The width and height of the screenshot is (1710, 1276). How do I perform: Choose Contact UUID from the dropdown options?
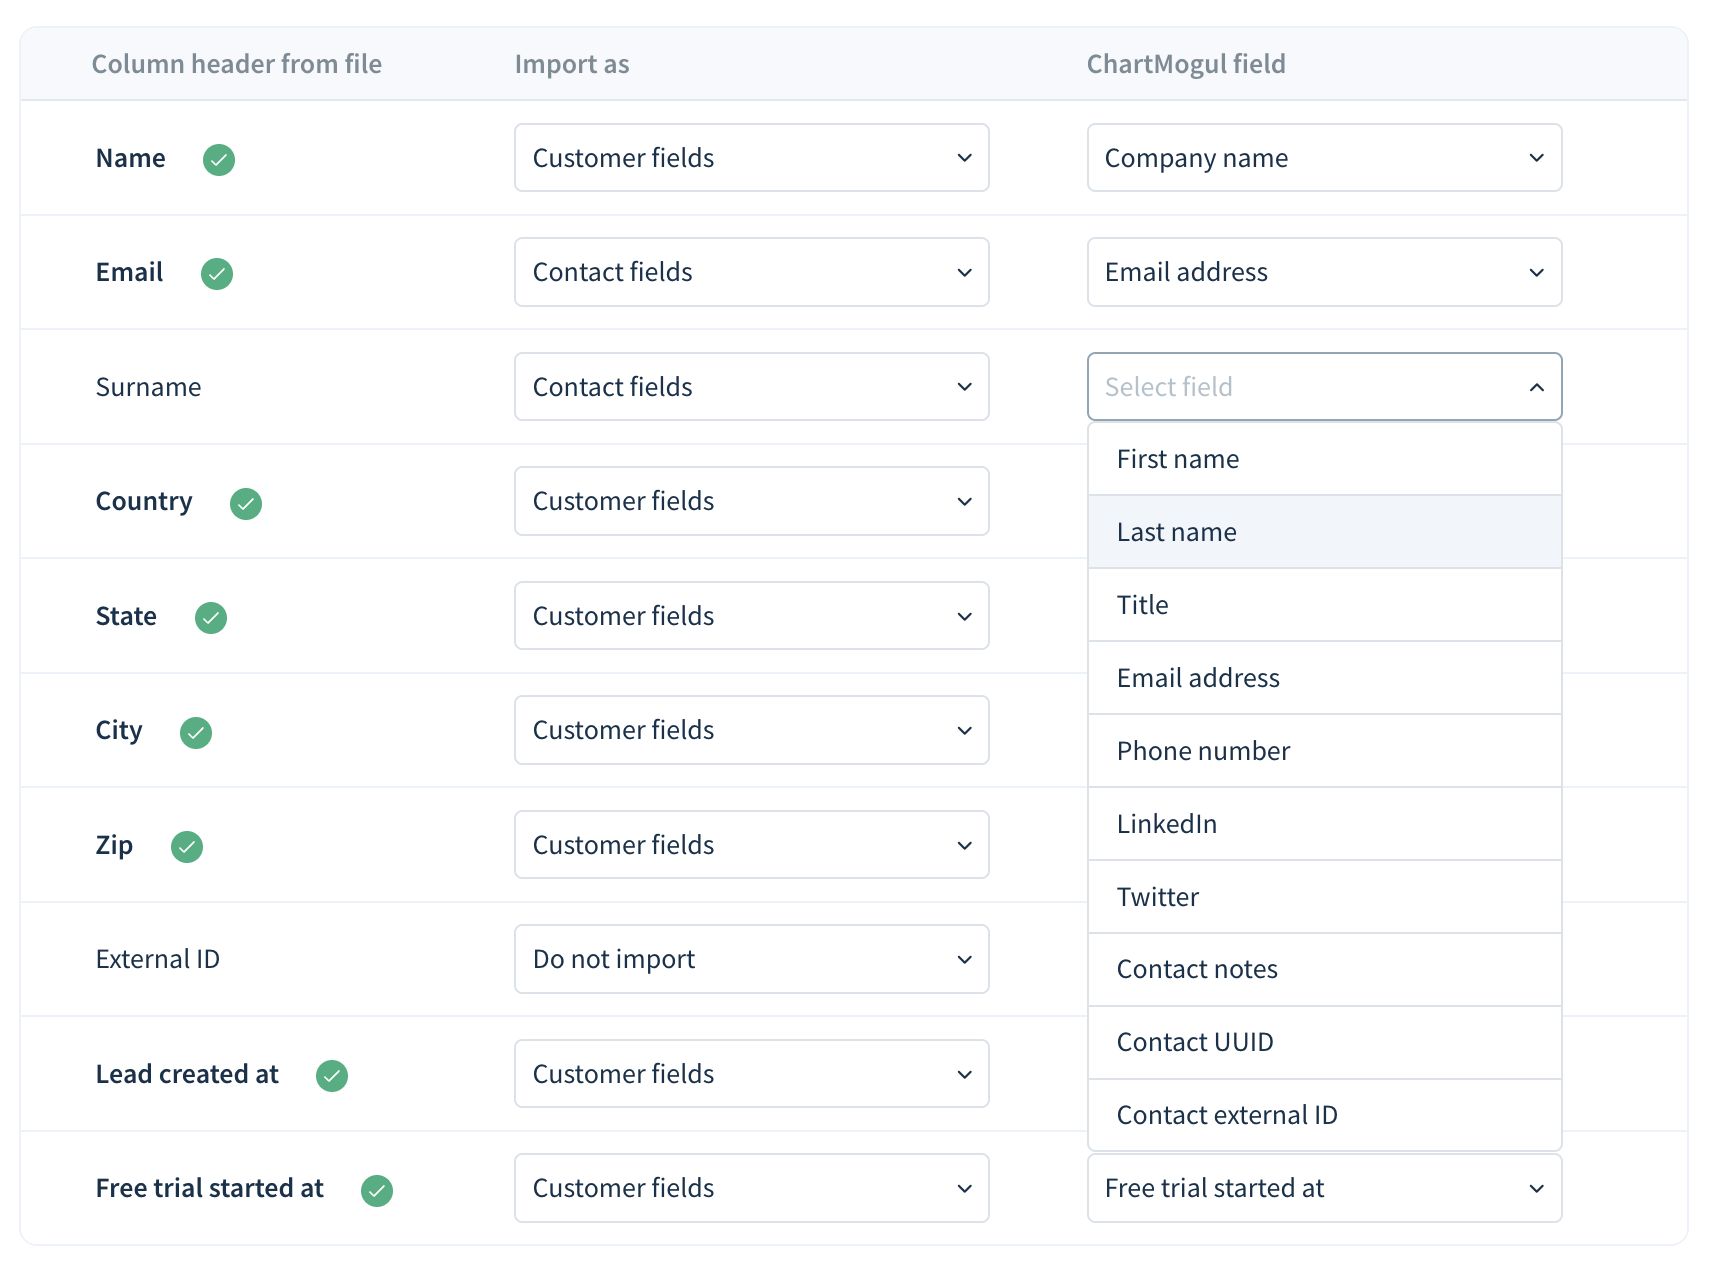click(x=1324, y=1041)
